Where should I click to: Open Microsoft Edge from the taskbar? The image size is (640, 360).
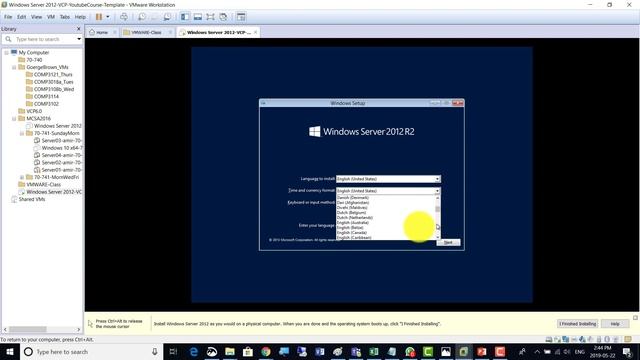coord(193,351)
